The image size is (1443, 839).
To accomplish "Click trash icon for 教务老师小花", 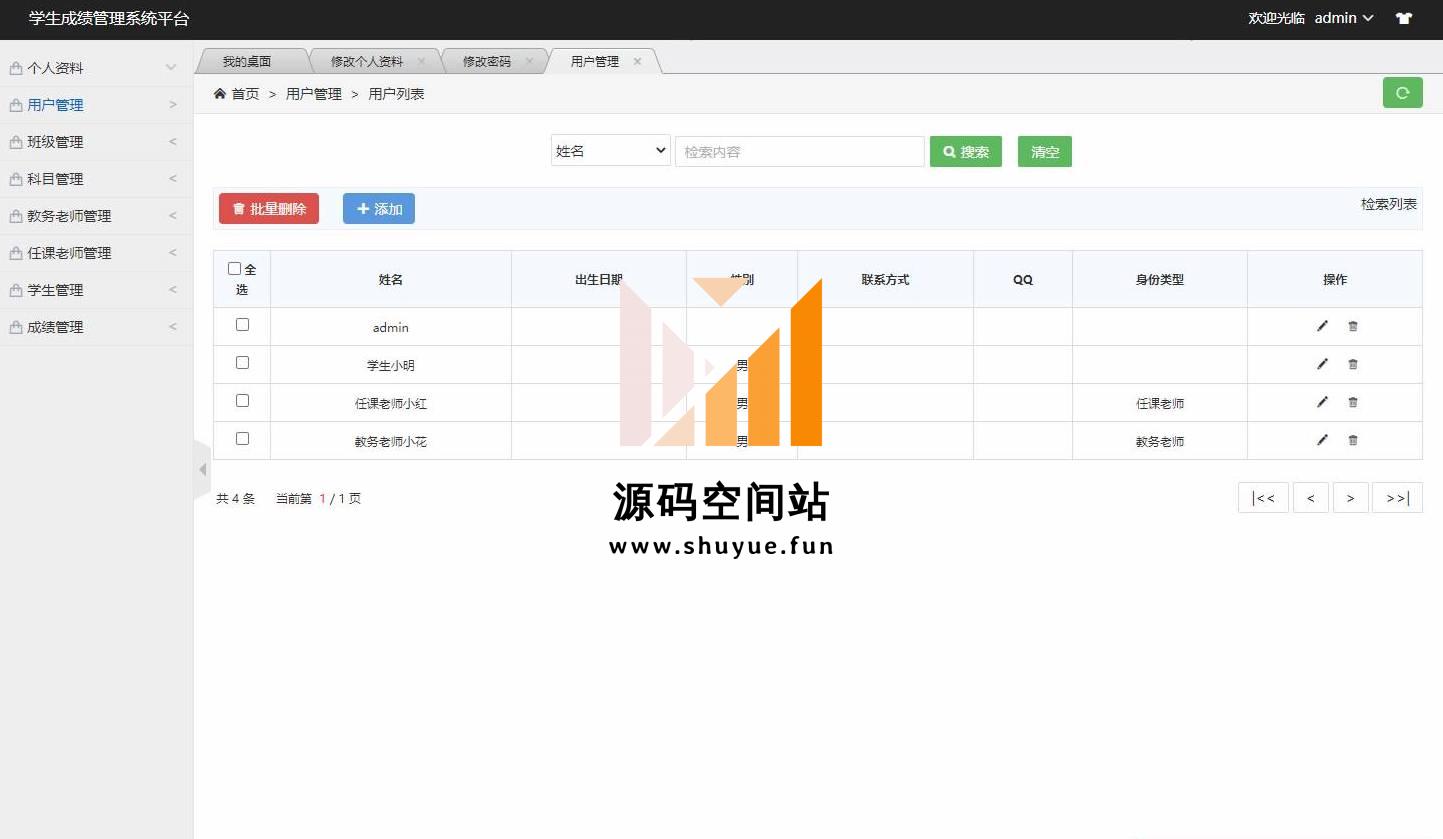I will click(1353, 441).
